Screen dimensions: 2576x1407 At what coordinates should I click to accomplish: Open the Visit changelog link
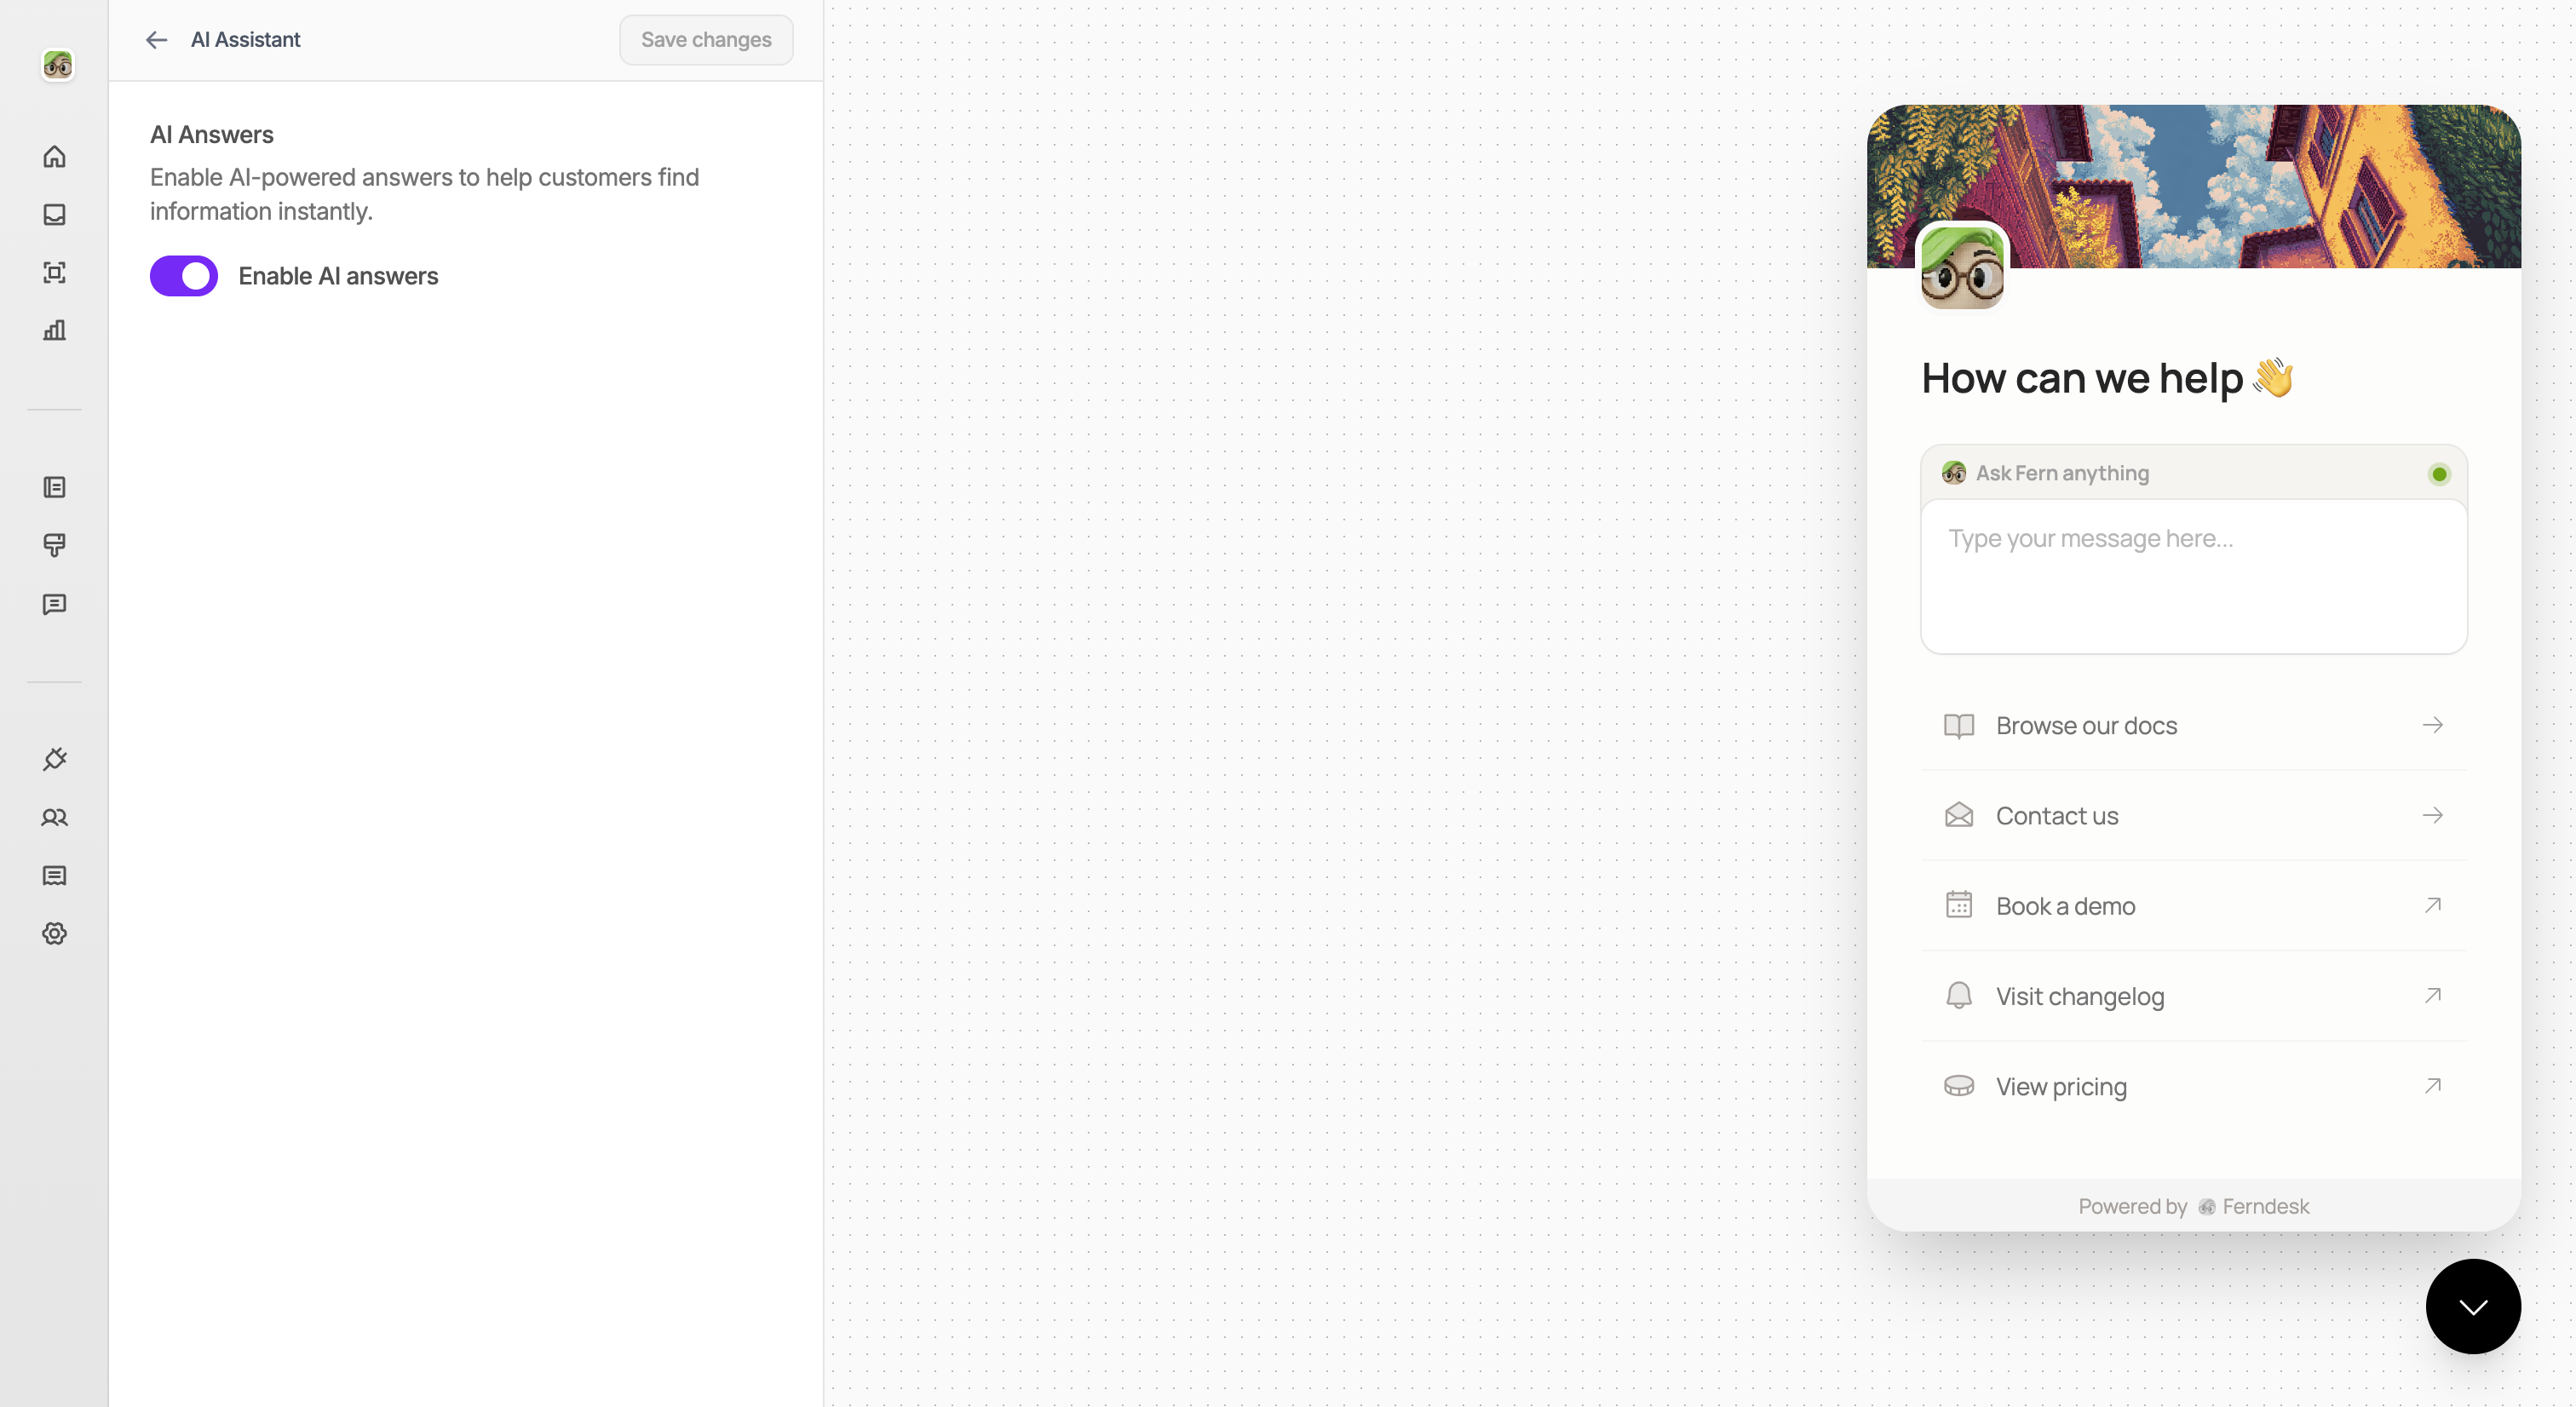[x=2194, y=996]
